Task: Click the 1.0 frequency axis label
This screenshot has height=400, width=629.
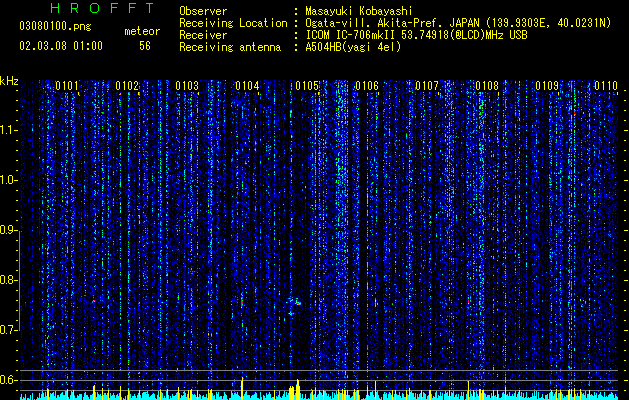Action: click(8, 180)
